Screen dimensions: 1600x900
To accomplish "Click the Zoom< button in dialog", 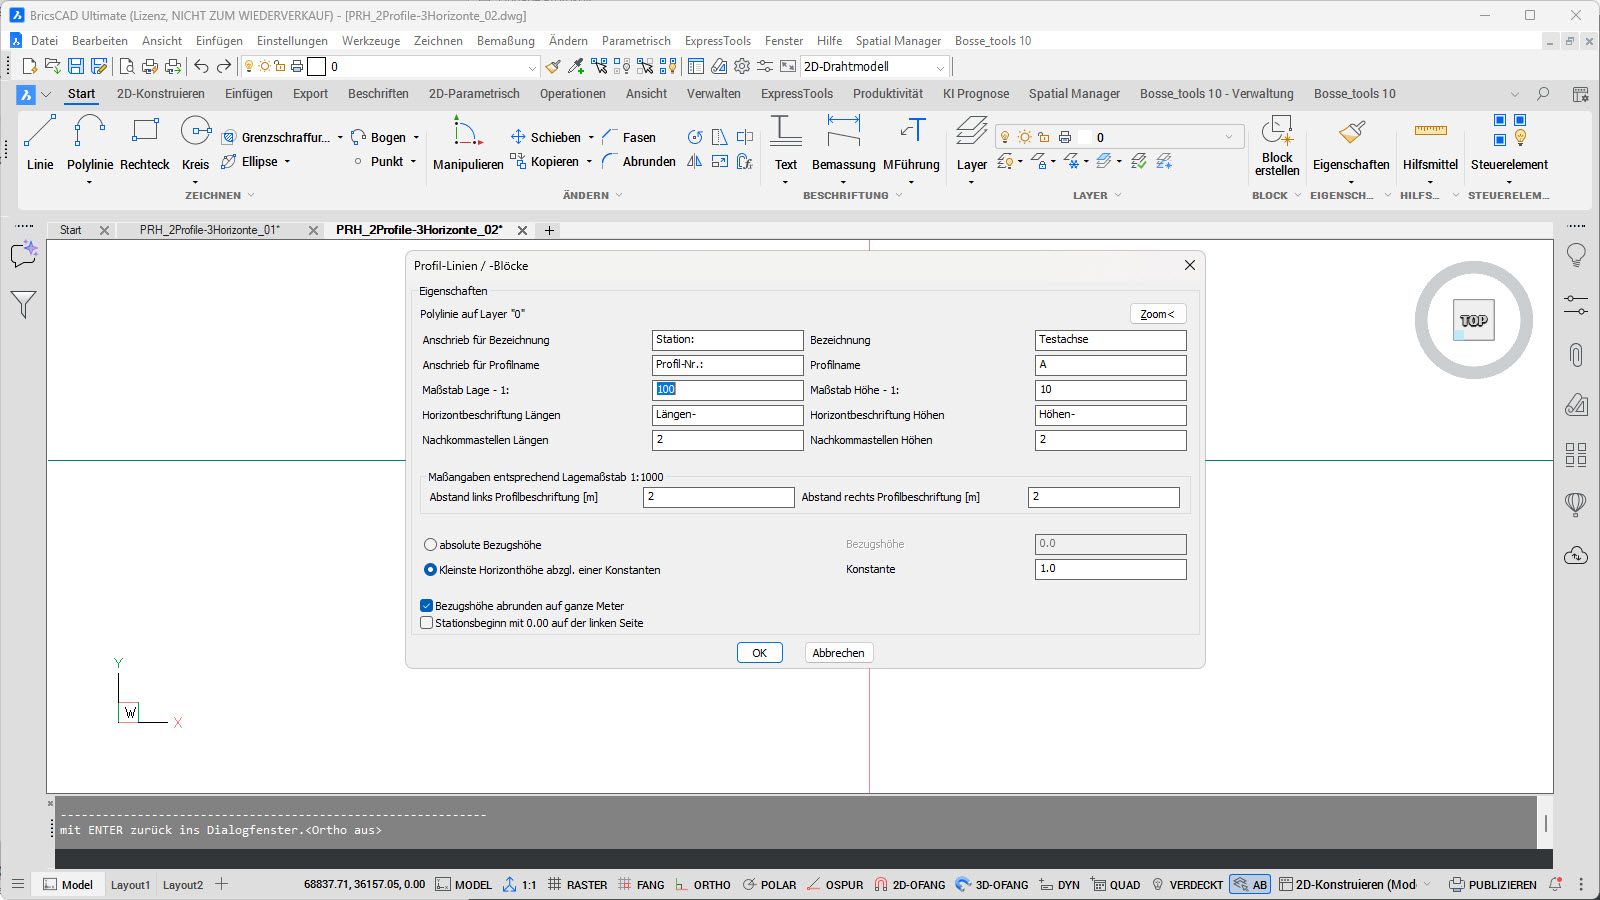I will tap(1157, 314).
